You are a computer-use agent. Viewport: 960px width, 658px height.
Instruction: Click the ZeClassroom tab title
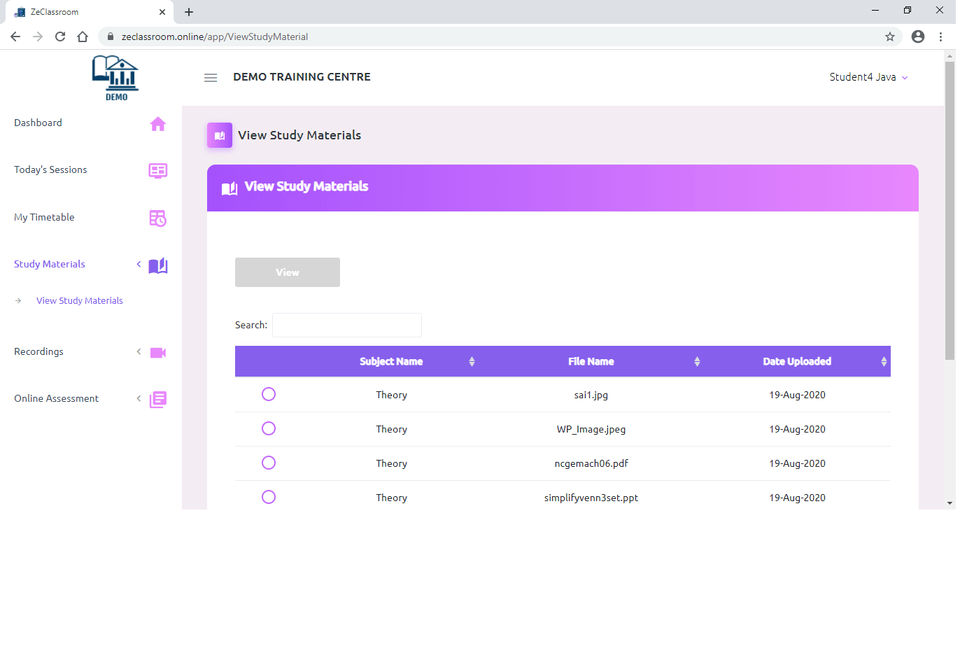click(54, 12)
